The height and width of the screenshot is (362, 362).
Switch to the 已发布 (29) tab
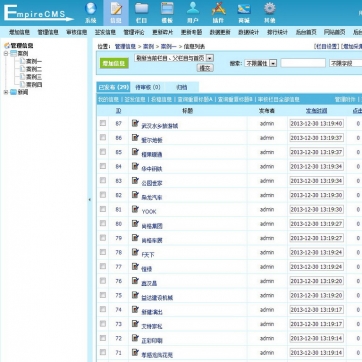coord(113,87)
